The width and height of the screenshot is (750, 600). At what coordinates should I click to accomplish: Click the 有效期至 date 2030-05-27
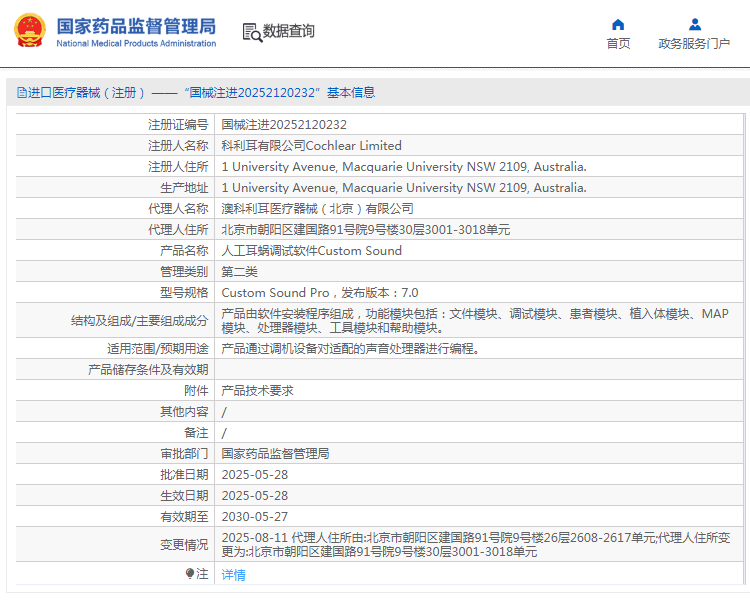254,517
